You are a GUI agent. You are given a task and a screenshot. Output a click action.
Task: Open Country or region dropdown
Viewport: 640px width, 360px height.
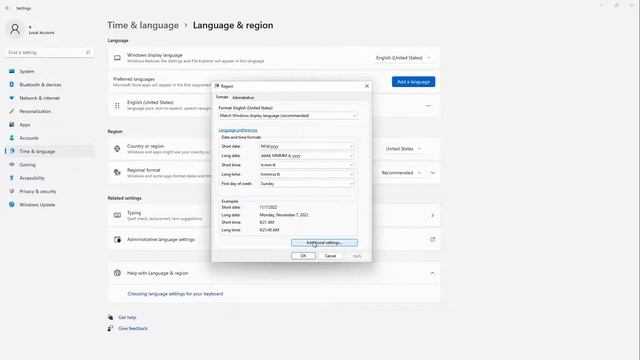click(x=403, y=149)
